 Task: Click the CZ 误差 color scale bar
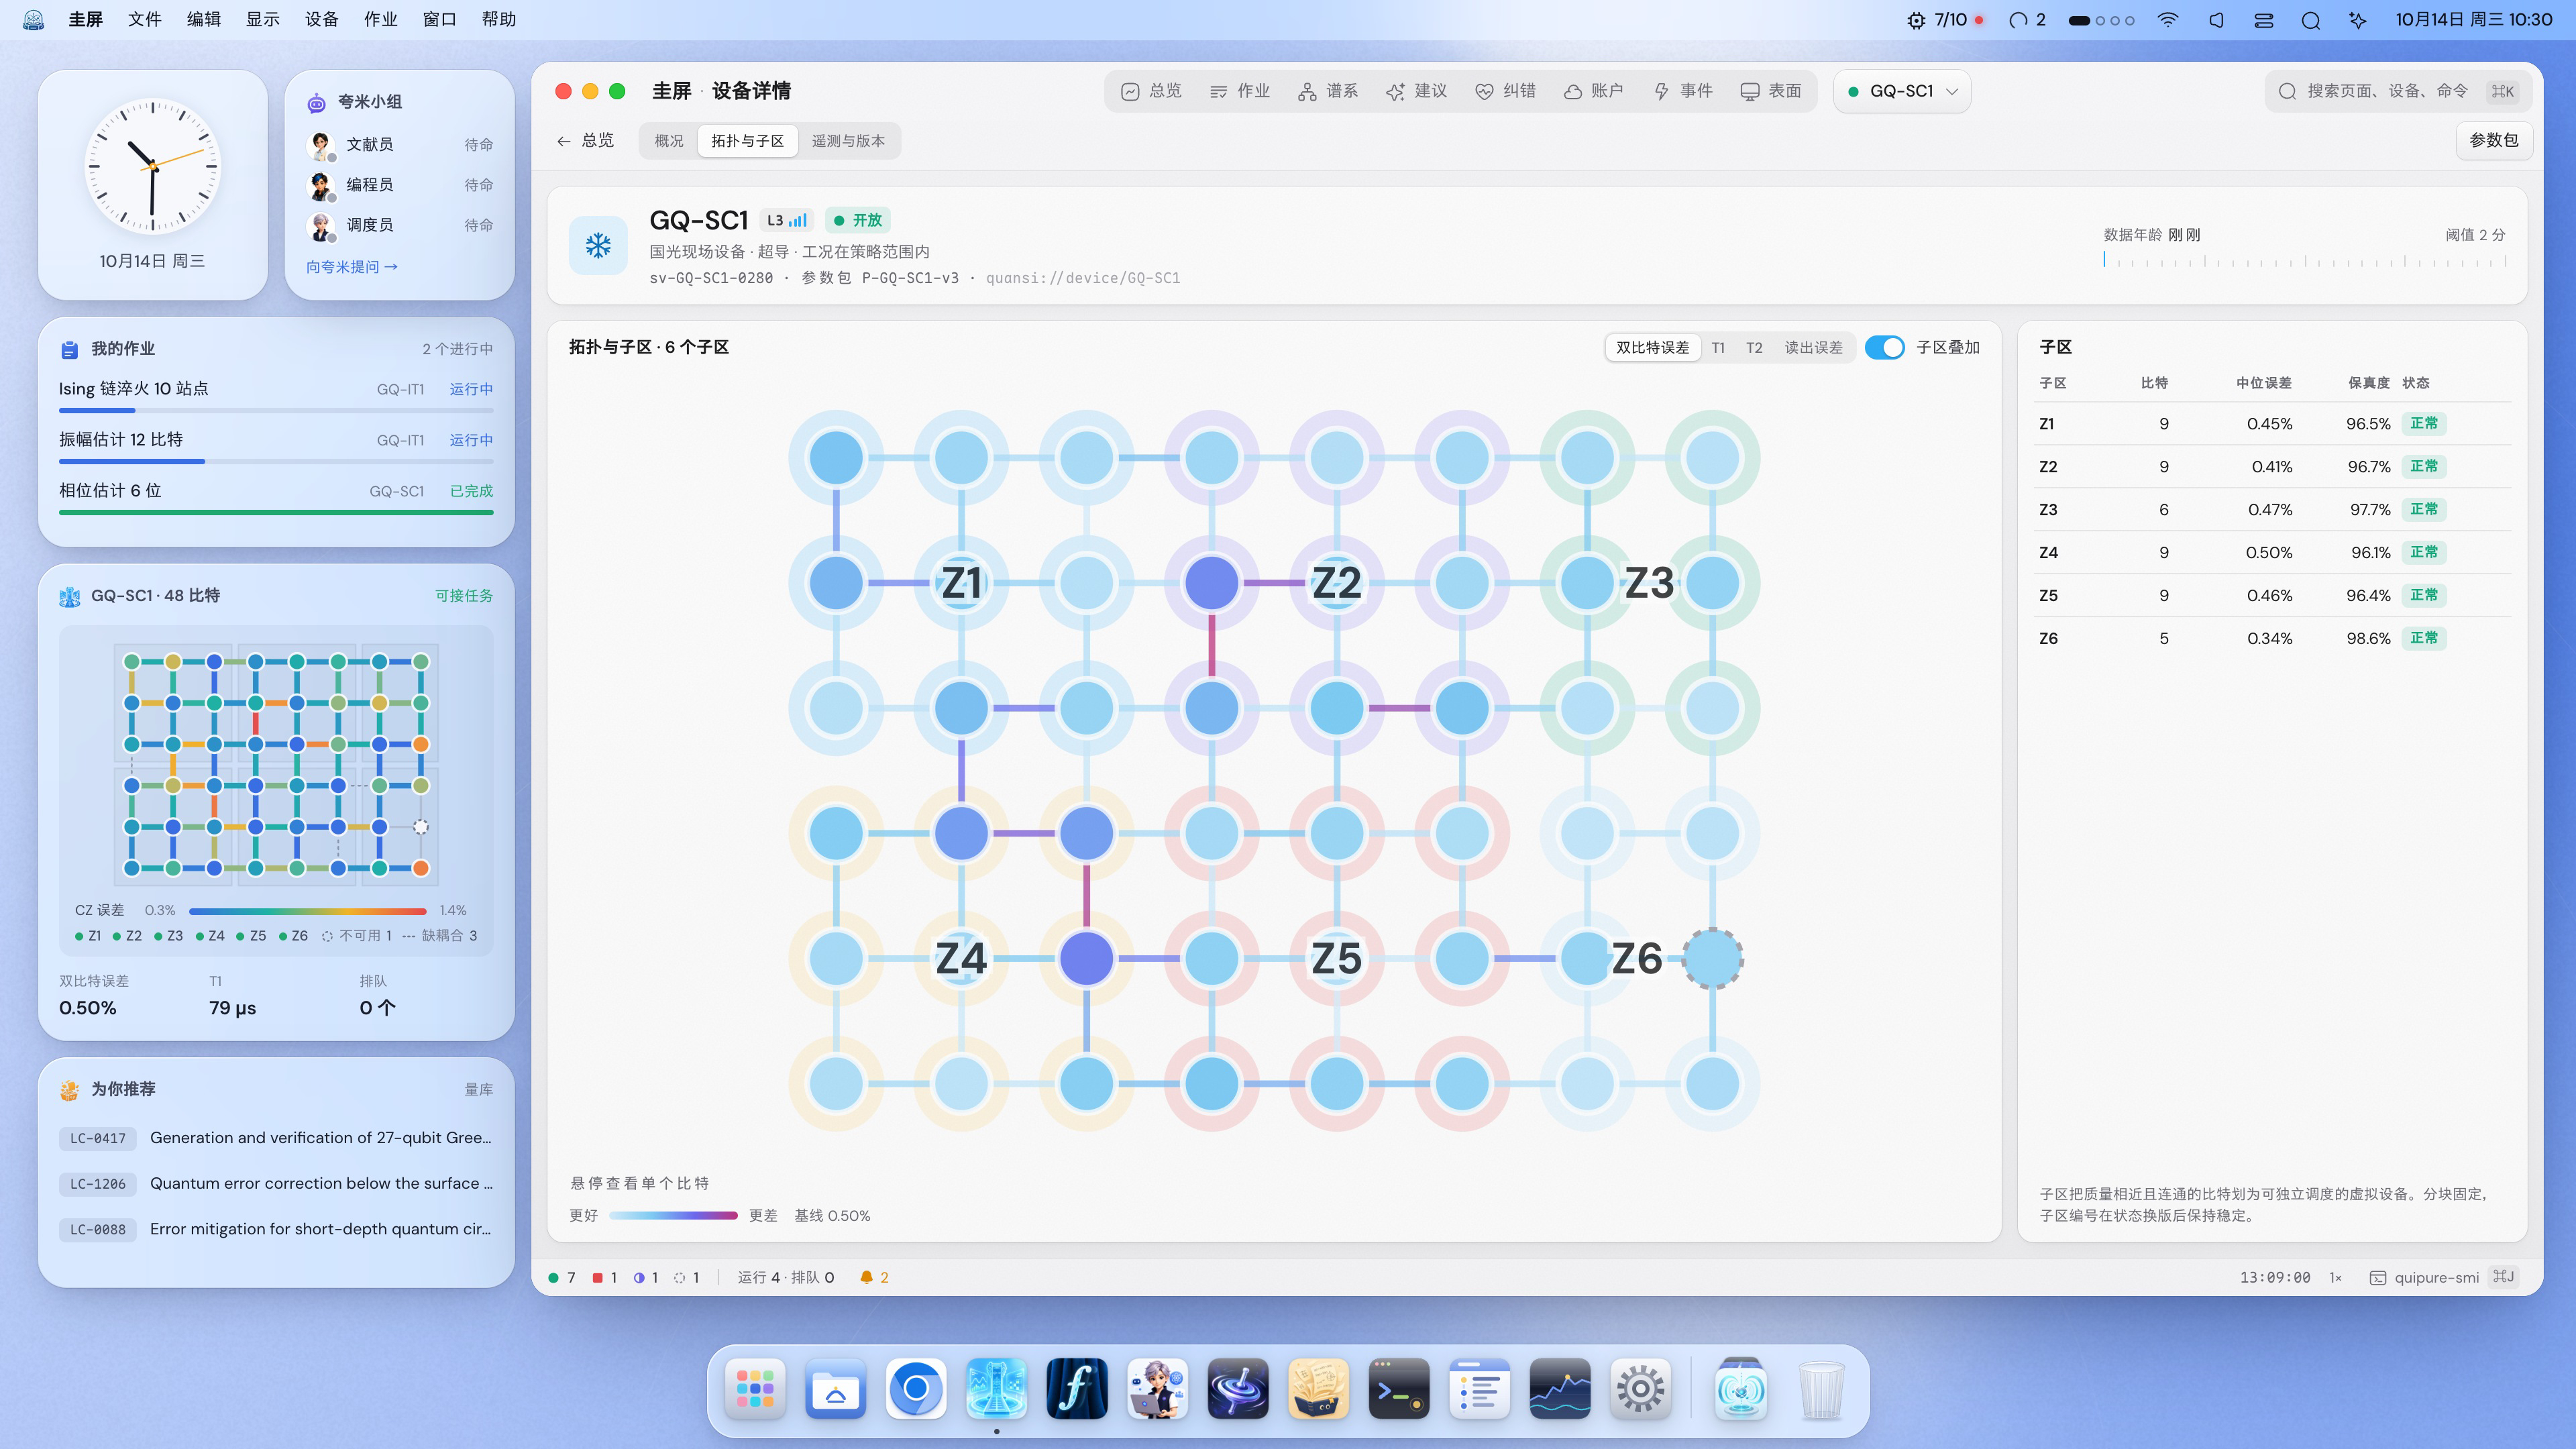308,911
